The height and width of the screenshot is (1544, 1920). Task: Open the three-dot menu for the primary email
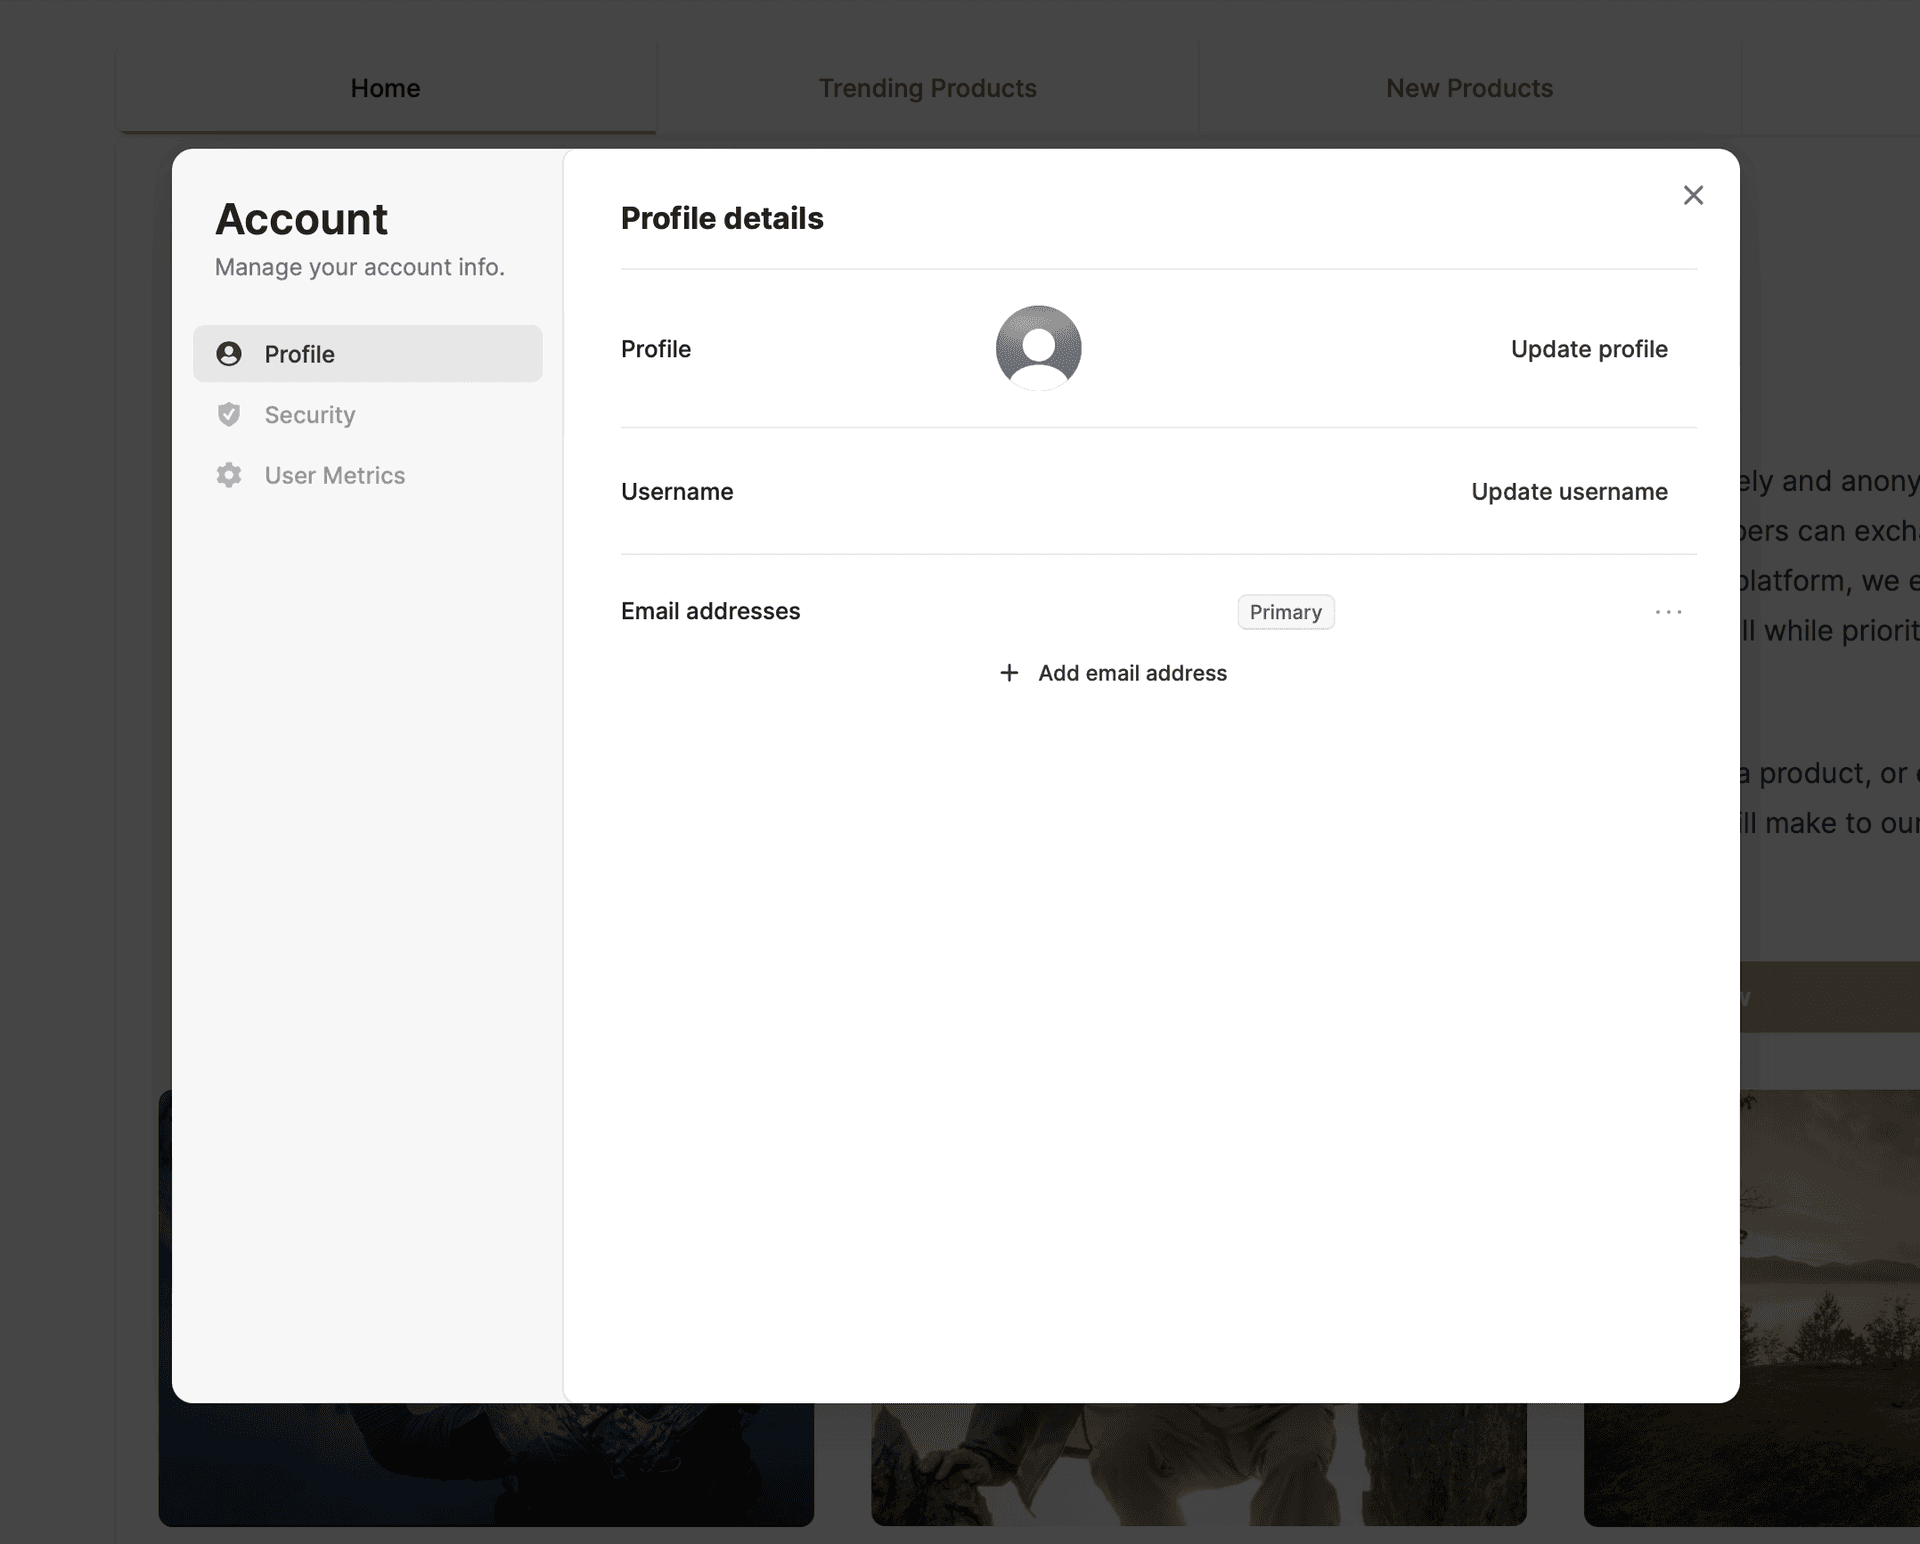(x=1668, y=612)
